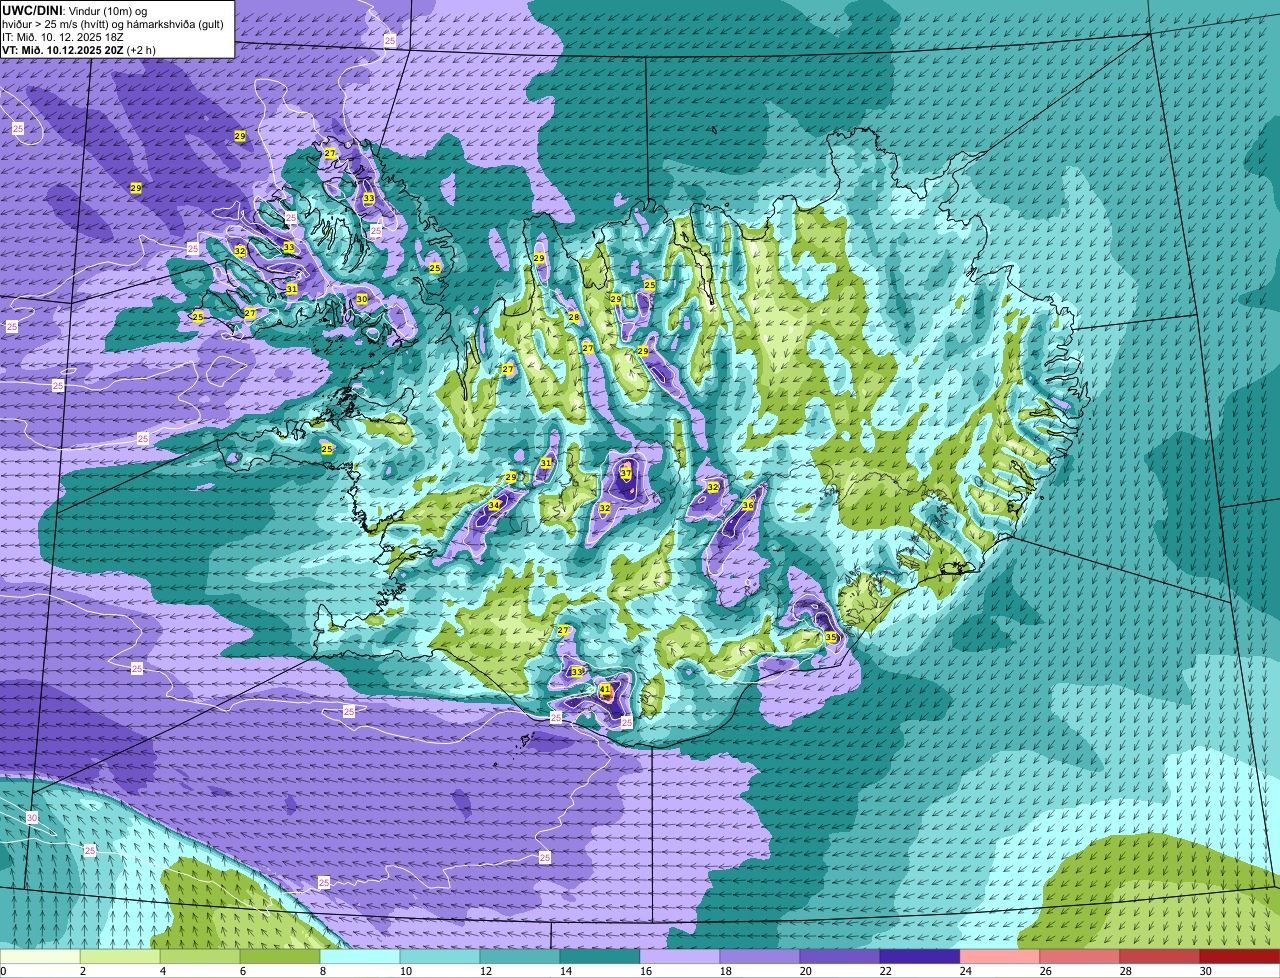Click the dark teal swatch between 14 and 16

point(600,956)
